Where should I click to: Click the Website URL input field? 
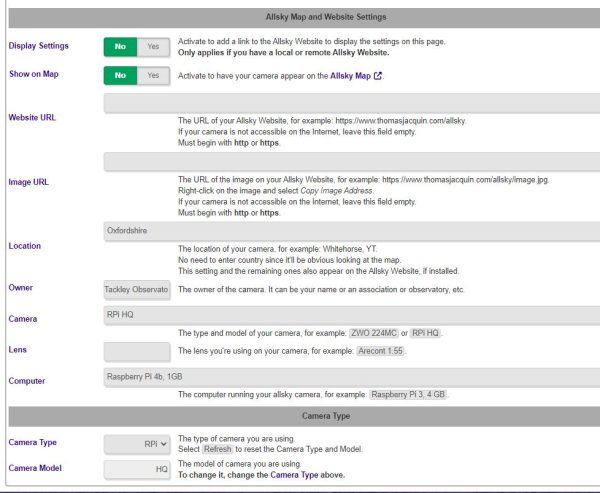pyautogui.click(x=352, y=103)
